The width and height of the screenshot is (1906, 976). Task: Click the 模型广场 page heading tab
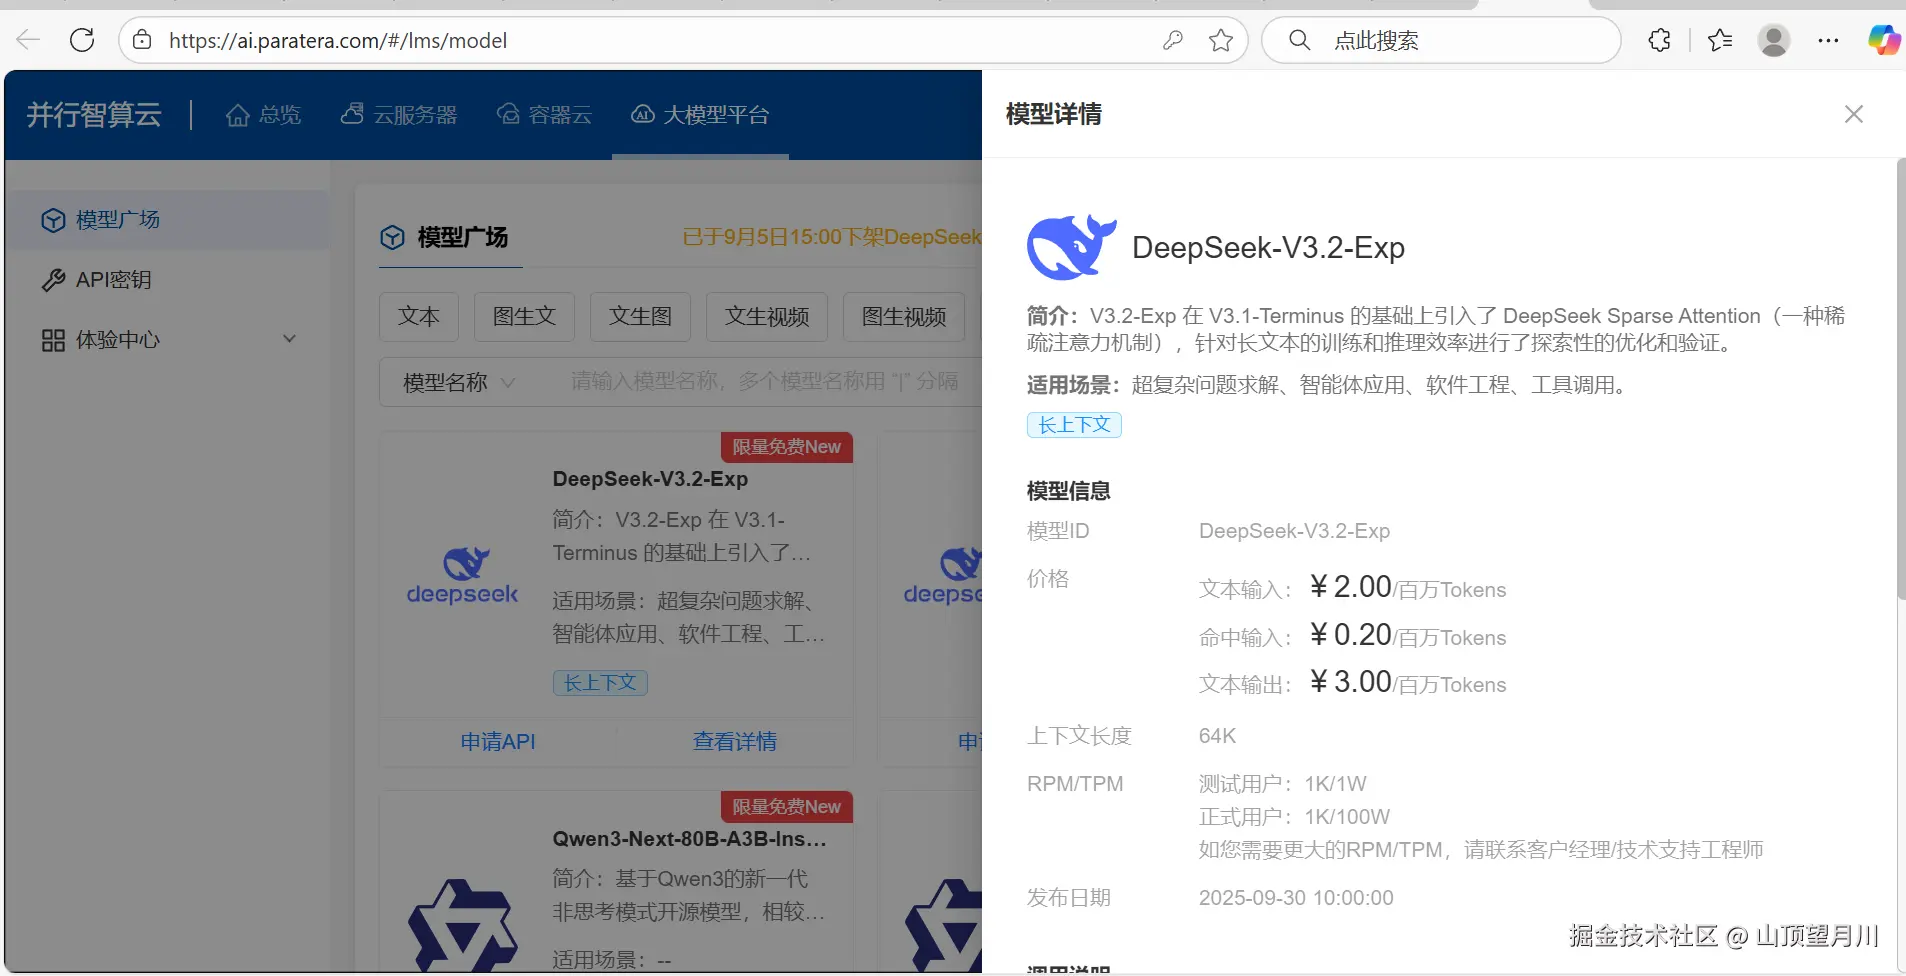point(451,238)
